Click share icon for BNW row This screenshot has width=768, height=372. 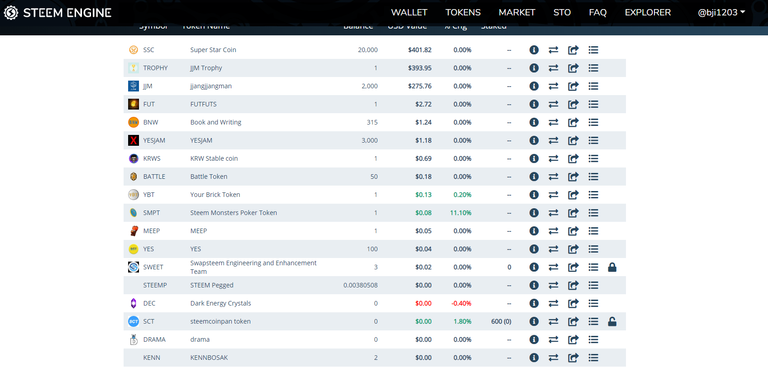(573, 122)
